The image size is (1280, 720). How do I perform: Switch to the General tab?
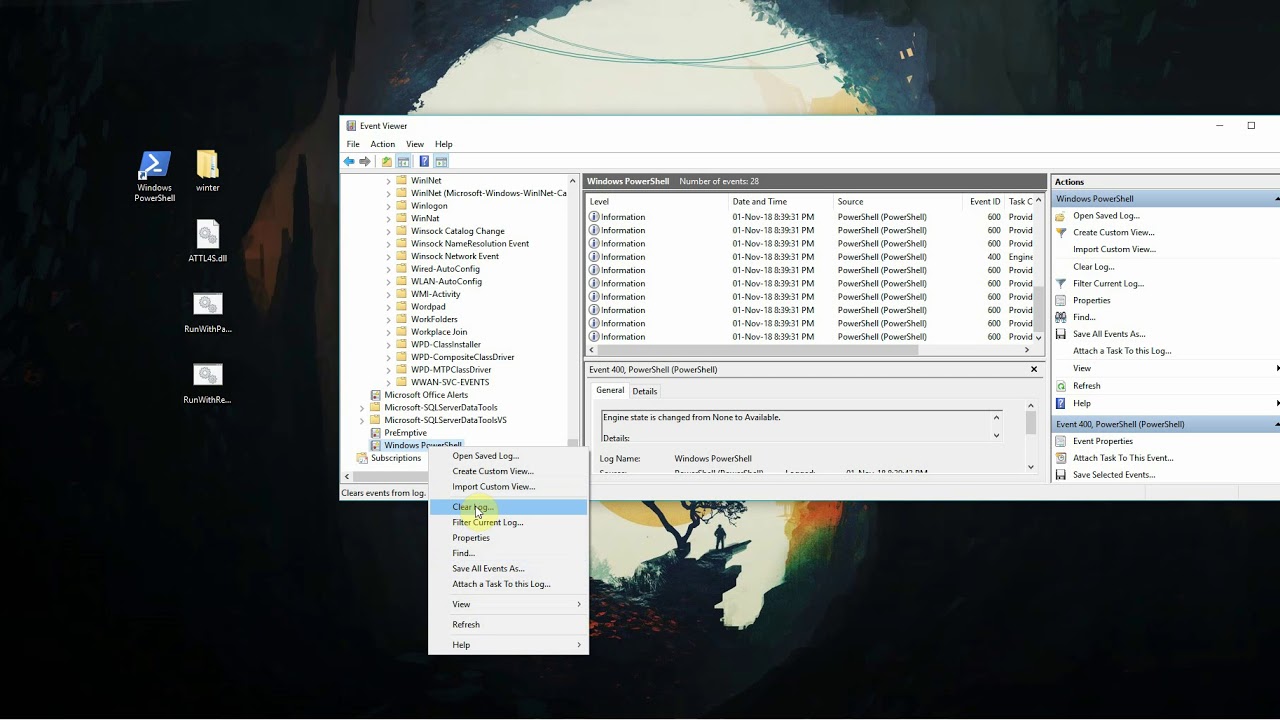(x=610, y=390)
